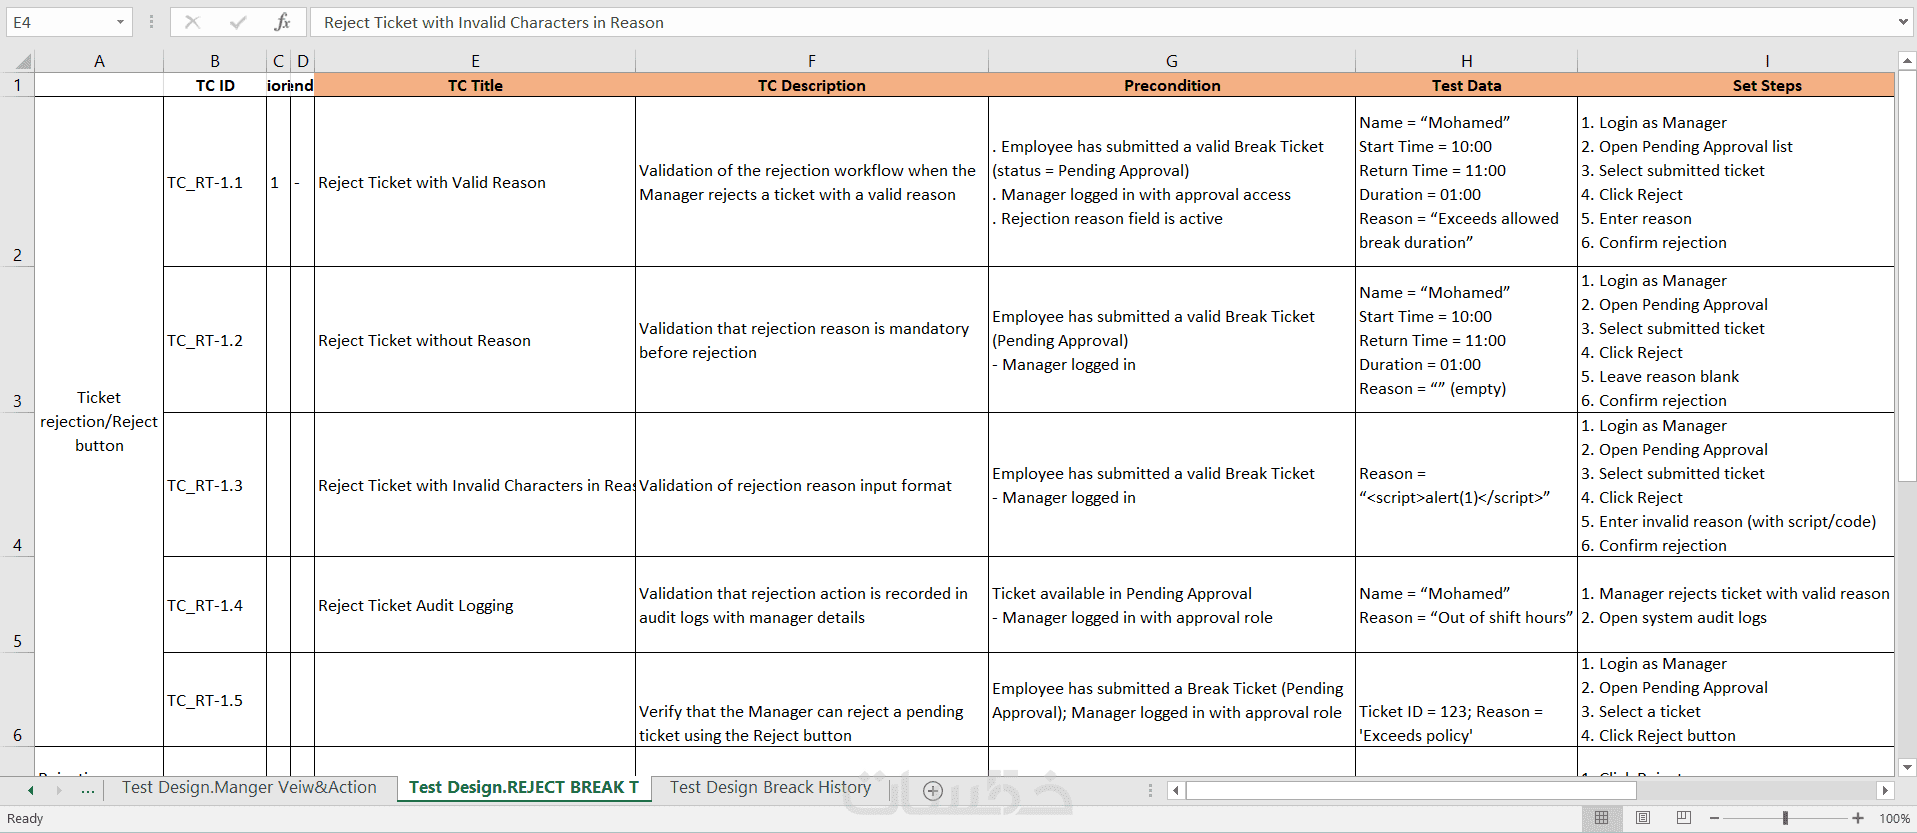Select row 1 header
Image resolution: width=1917 pixels, height=833 pixels.
click(x=17, y=85)
